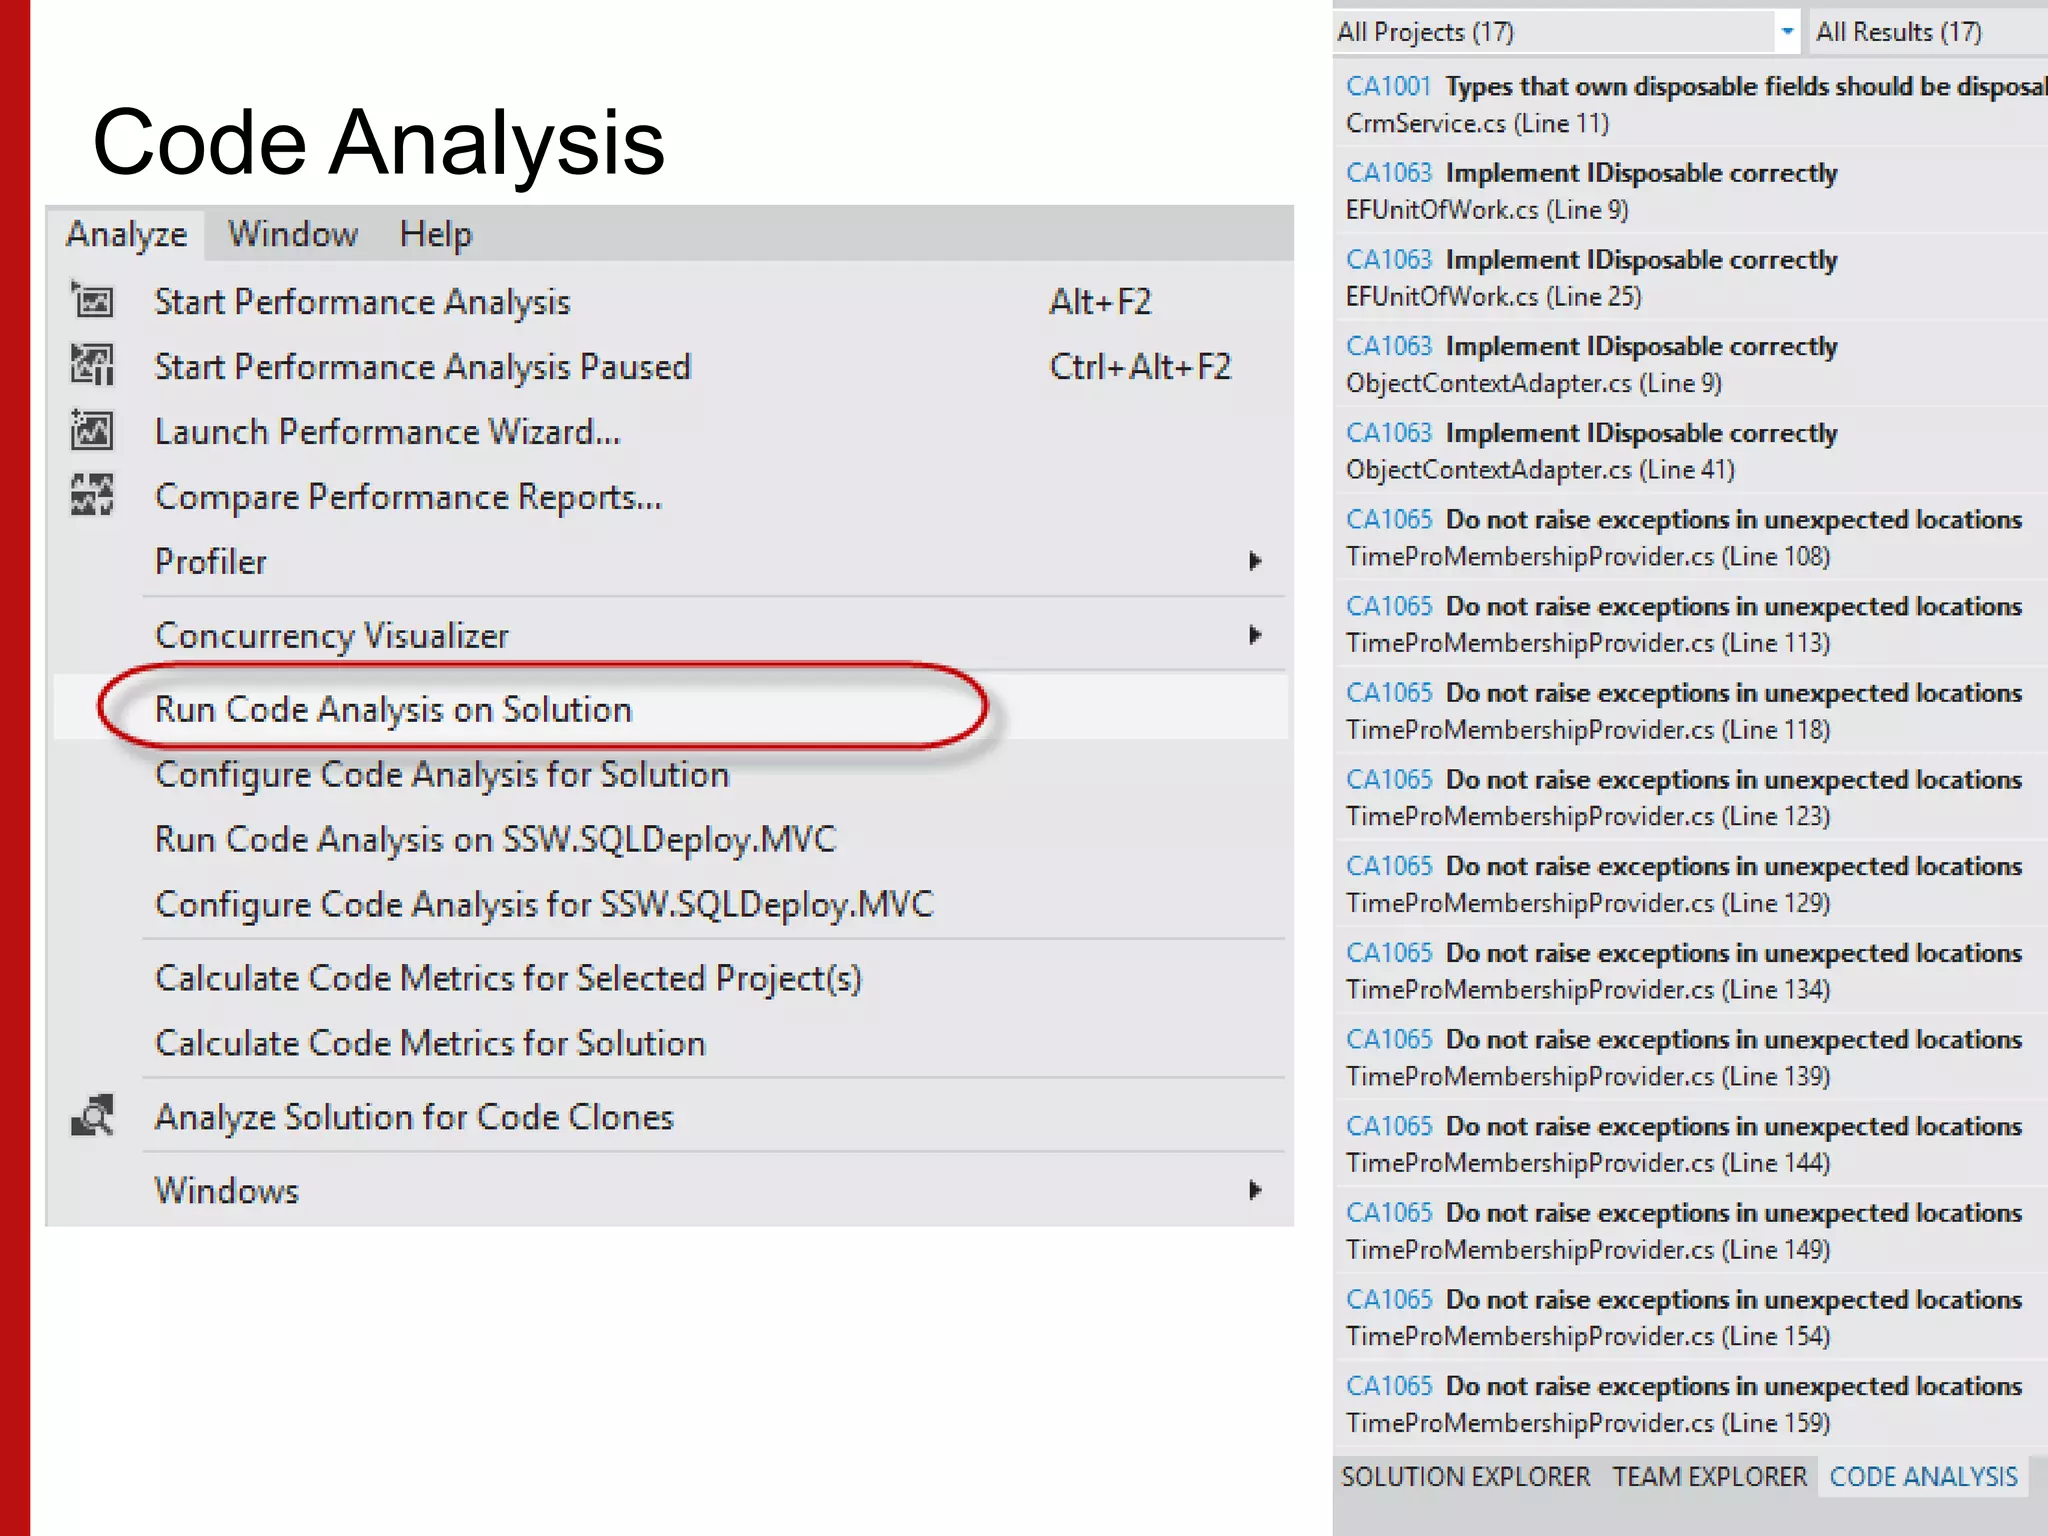Click 'Types that own disposable fields' warning title
This screenshot has width=2048, height=1536.
point(1746,87)
